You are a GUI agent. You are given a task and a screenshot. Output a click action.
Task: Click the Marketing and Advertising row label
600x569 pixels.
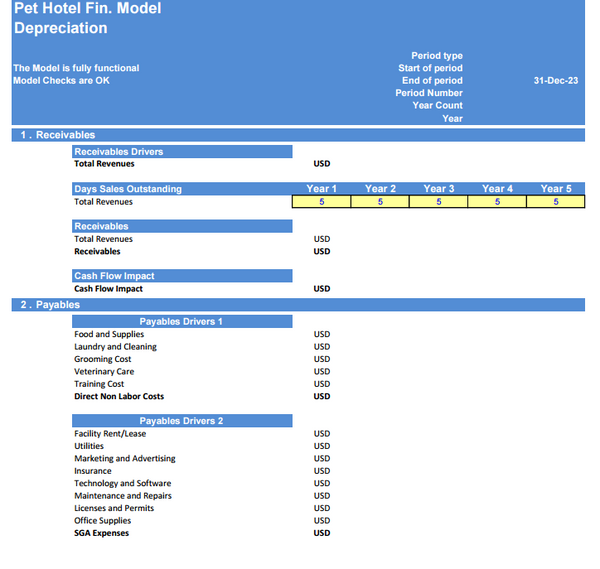point(124,459)
